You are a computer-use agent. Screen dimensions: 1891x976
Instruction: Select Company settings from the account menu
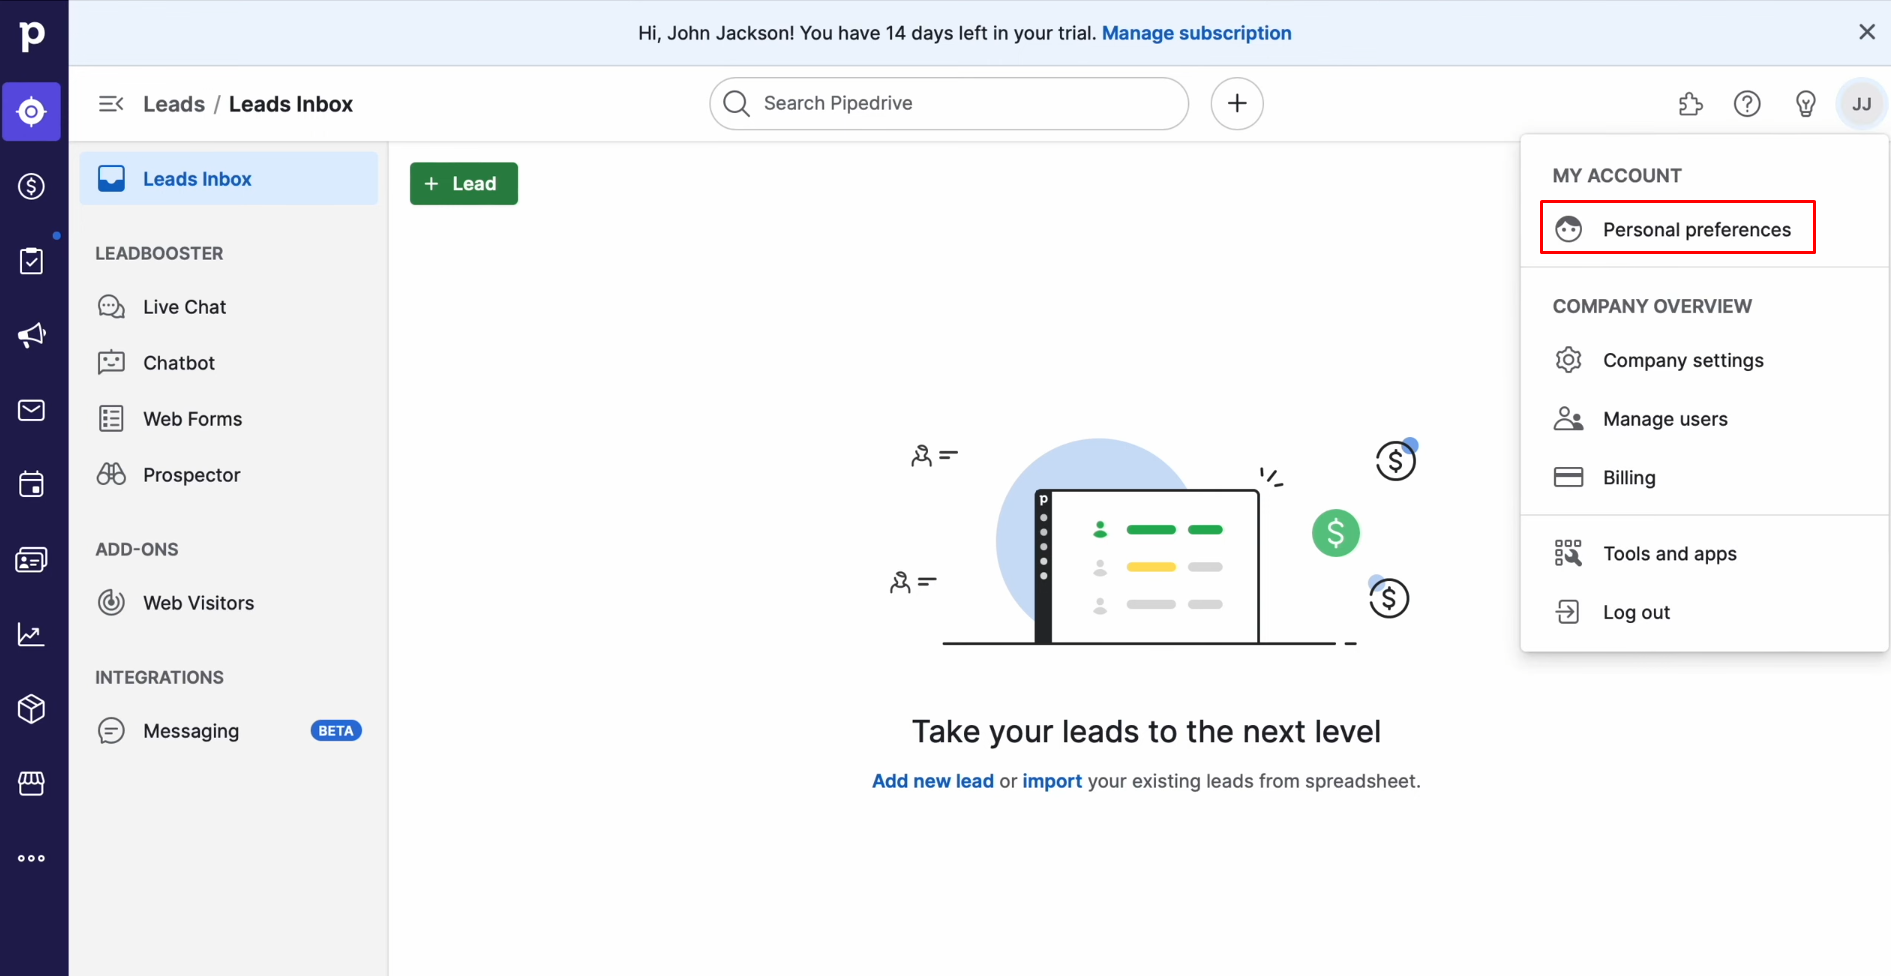pos(1683,360)
